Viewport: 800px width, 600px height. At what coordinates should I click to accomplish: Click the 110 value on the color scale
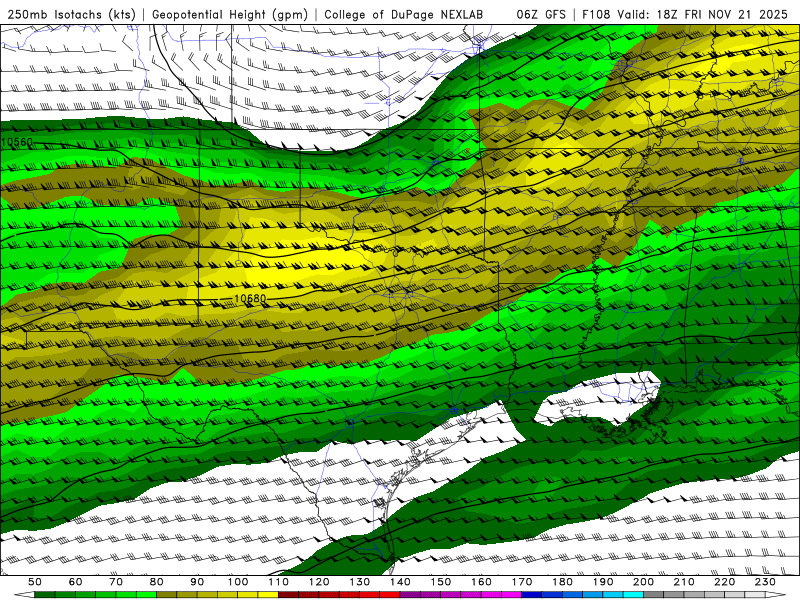(279, 582)
